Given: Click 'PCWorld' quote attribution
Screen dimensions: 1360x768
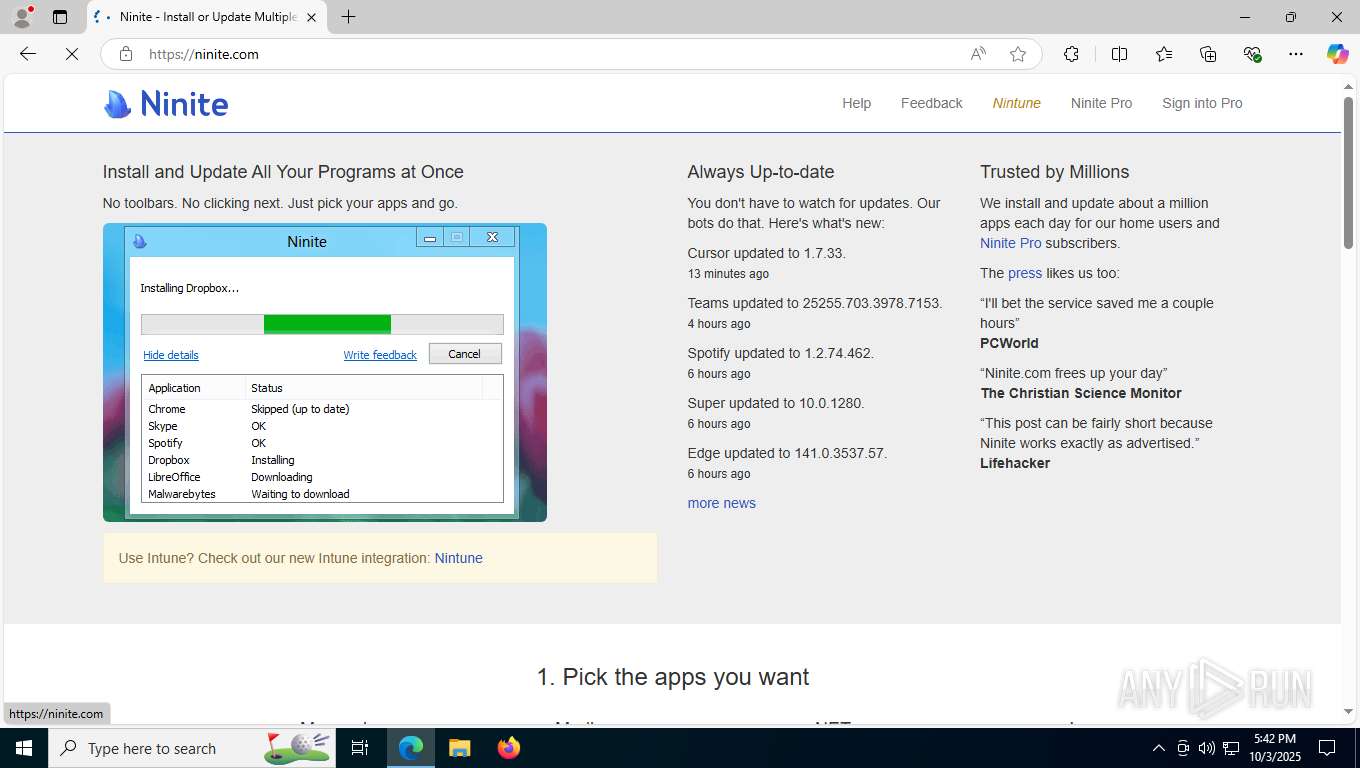Looking at the screenshot, I should pos(1009,343).
